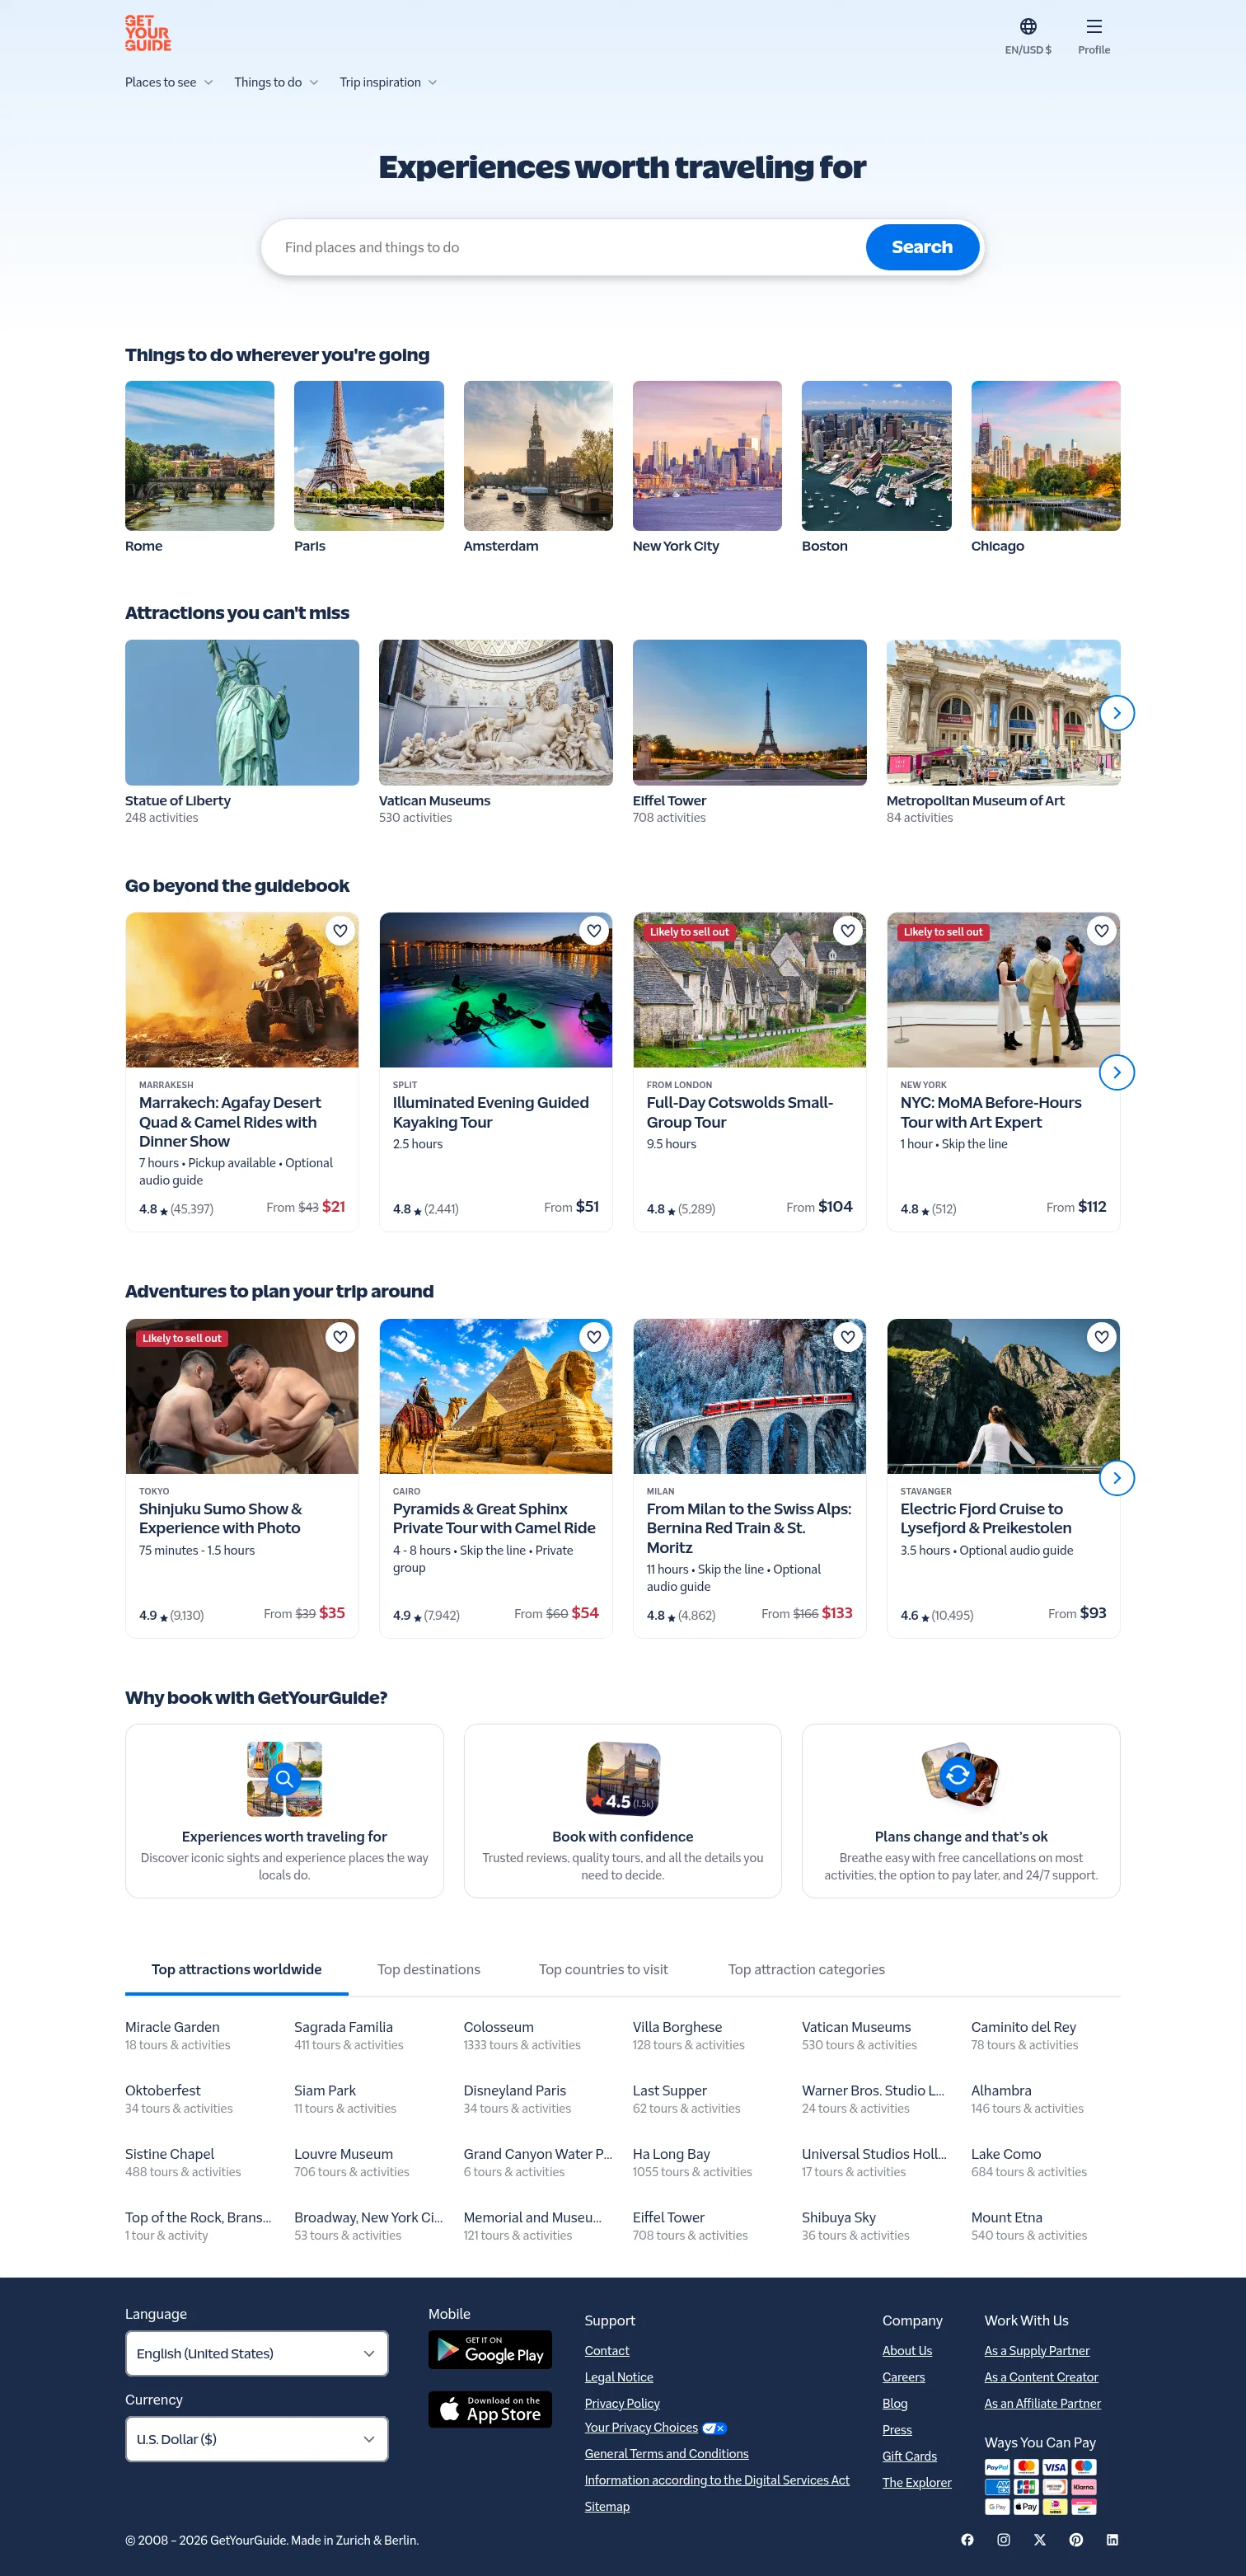
Task: Open the Contact support link
Action: pyautogui.click(x=607, y=2350)
